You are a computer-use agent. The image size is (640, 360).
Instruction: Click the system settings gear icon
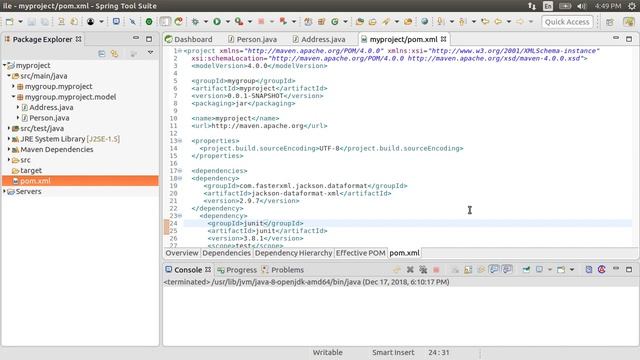tap(632, 6)
